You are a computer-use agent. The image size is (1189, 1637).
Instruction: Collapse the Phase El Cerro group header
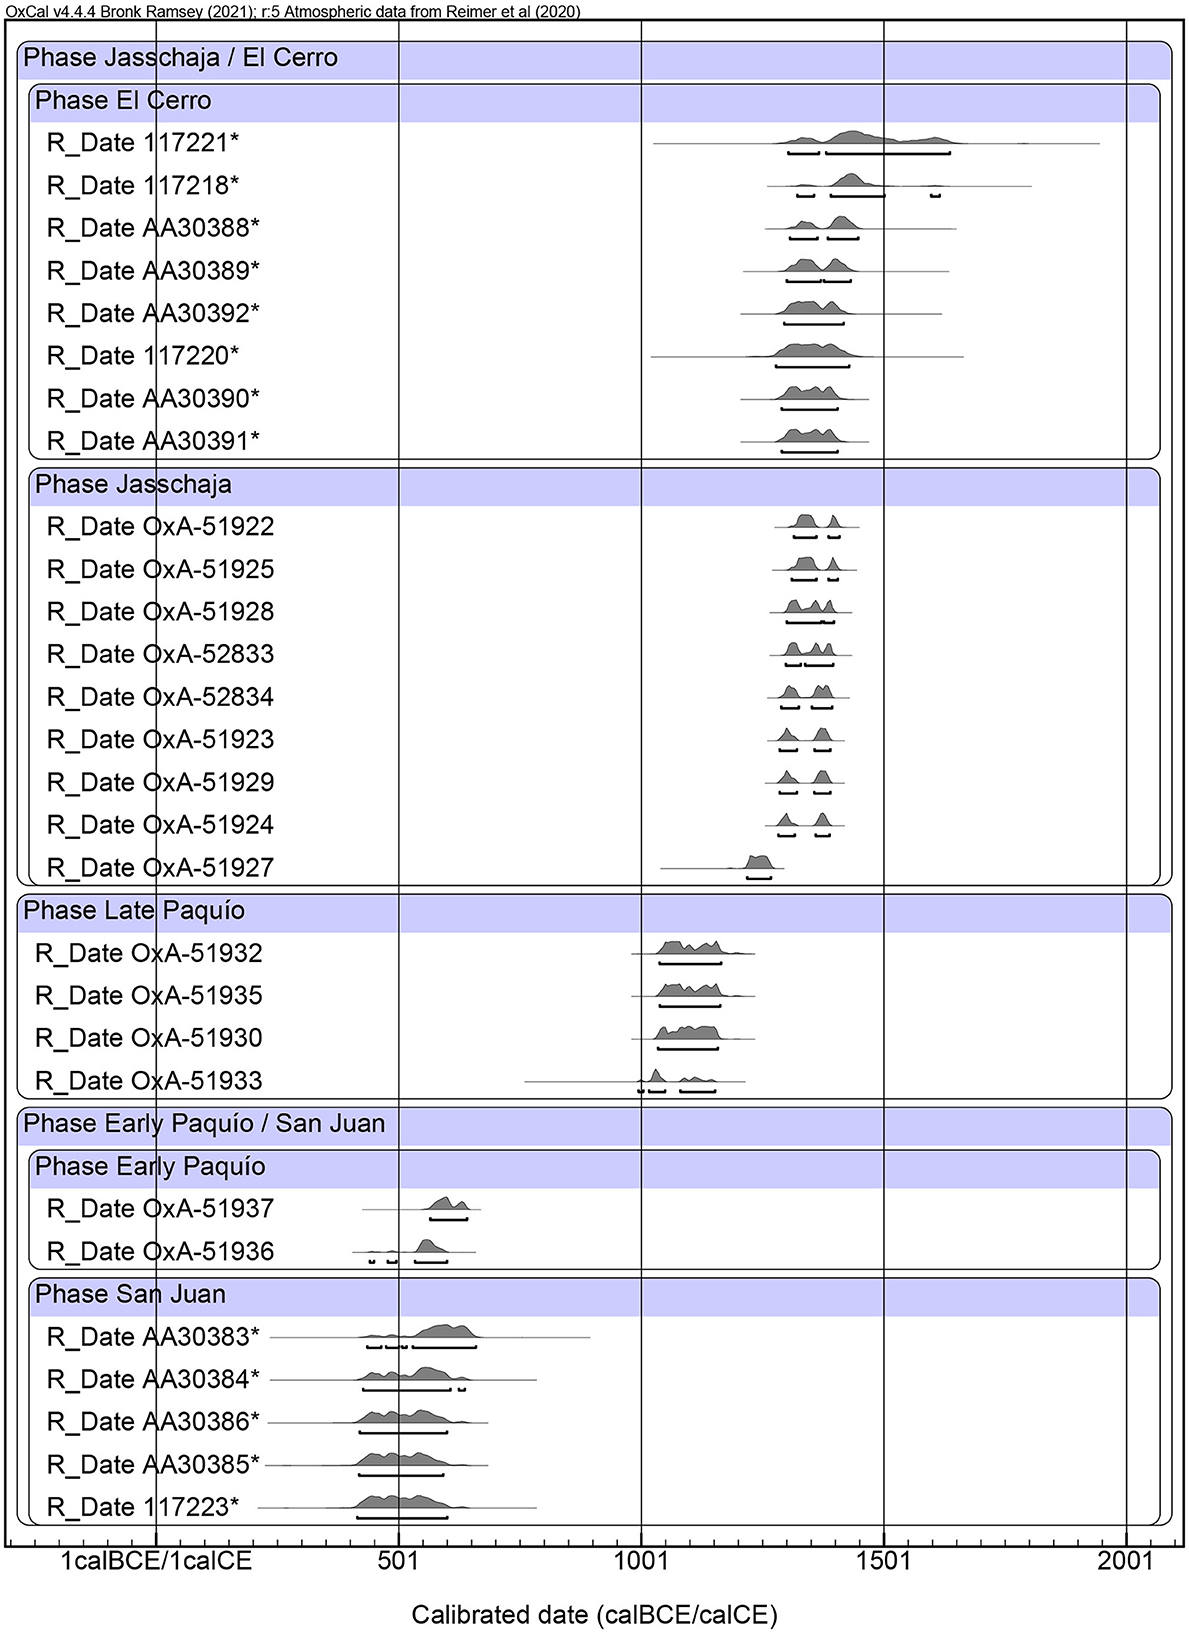123,101
